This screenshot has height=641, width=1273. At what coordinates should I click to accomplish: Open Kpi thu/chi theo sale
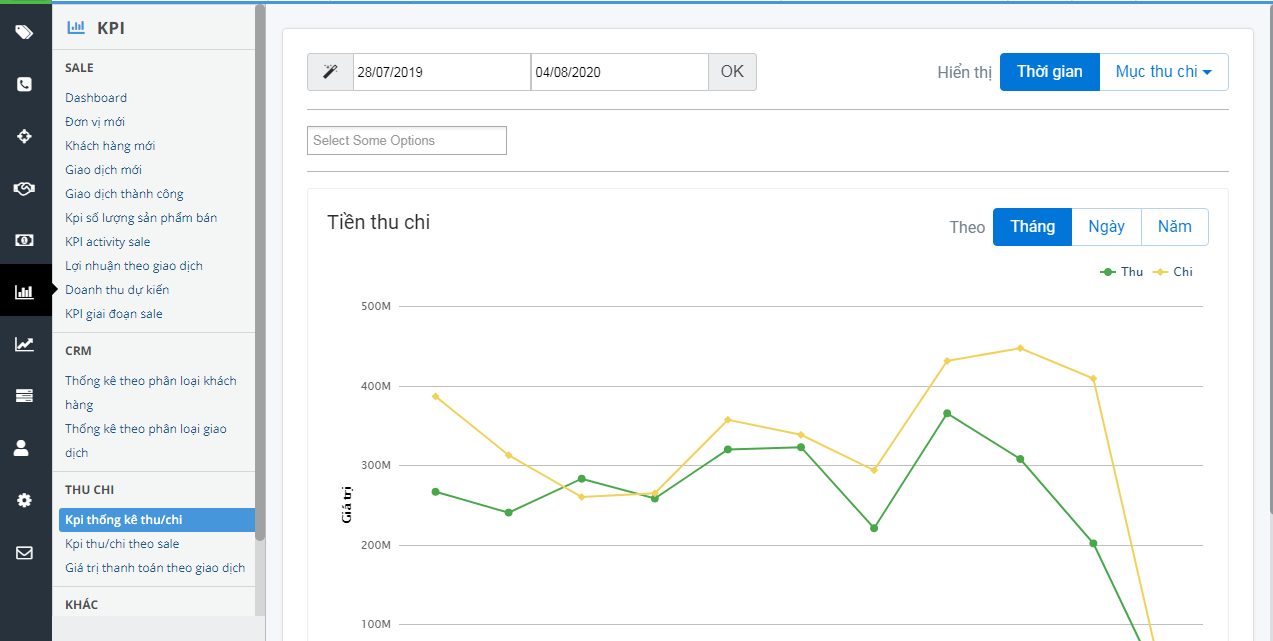point(122,544)
